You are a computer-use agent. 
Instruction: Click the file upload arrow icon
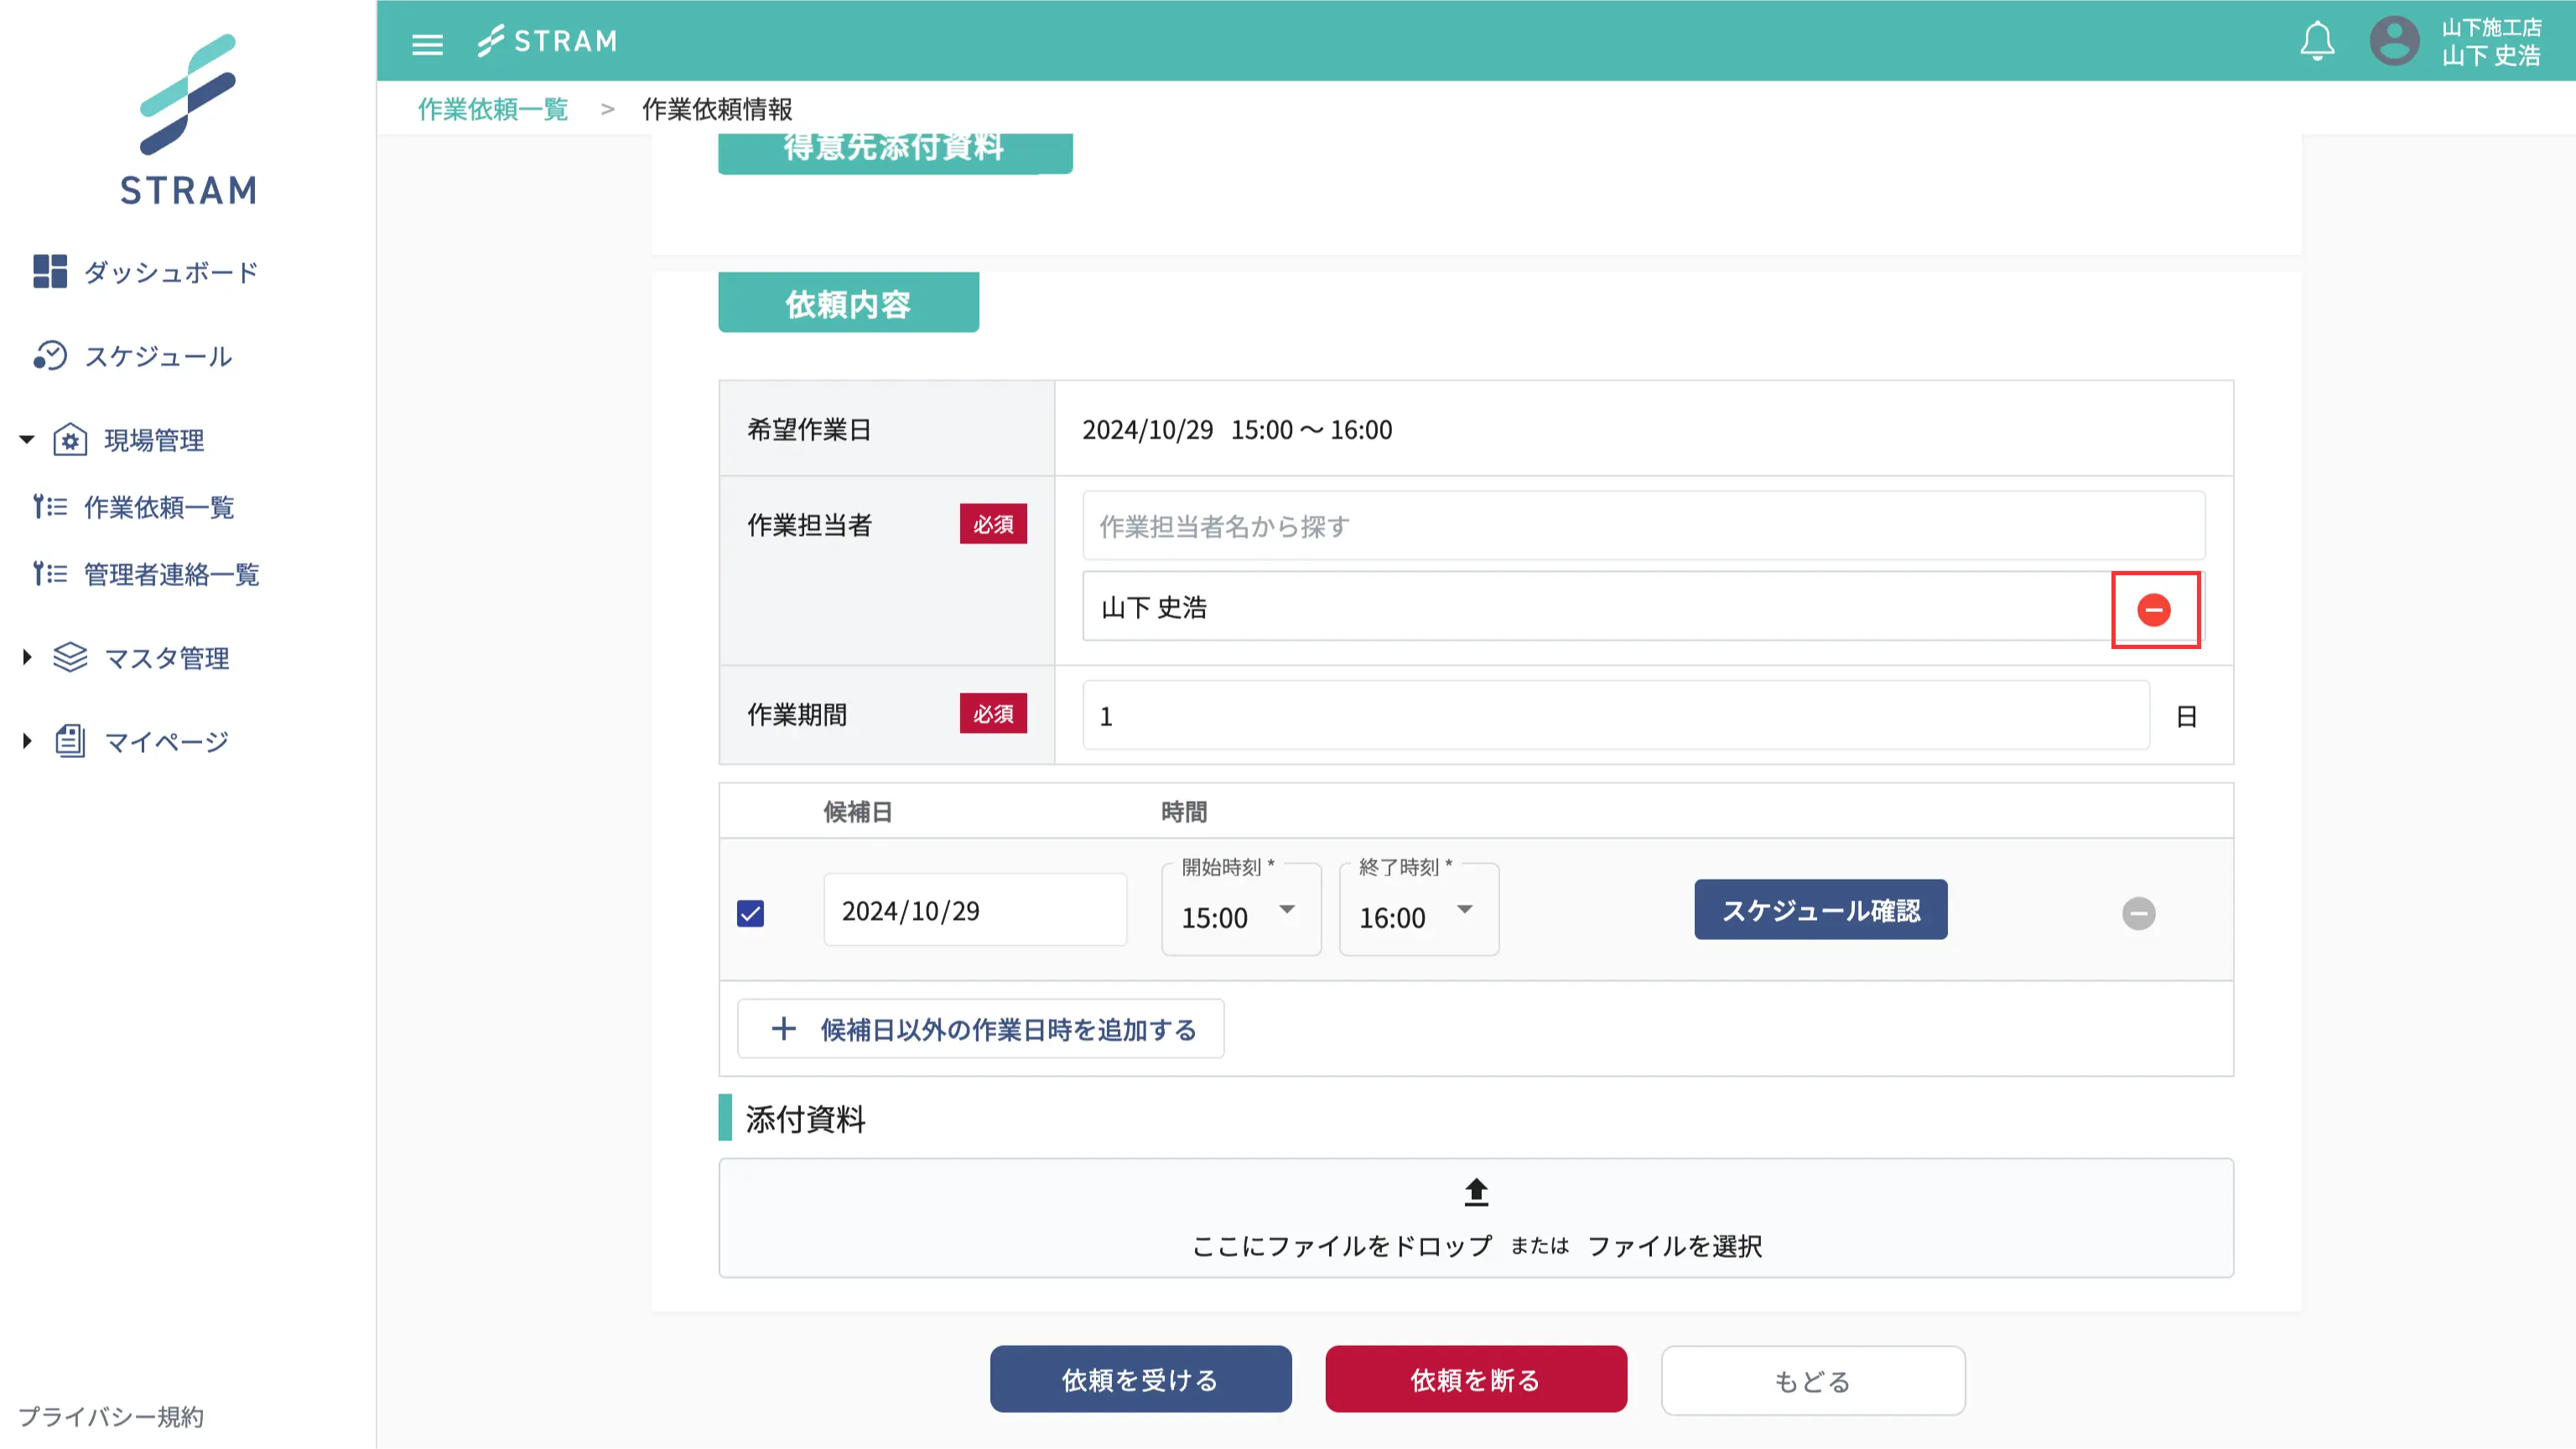click(1476, 1192)
